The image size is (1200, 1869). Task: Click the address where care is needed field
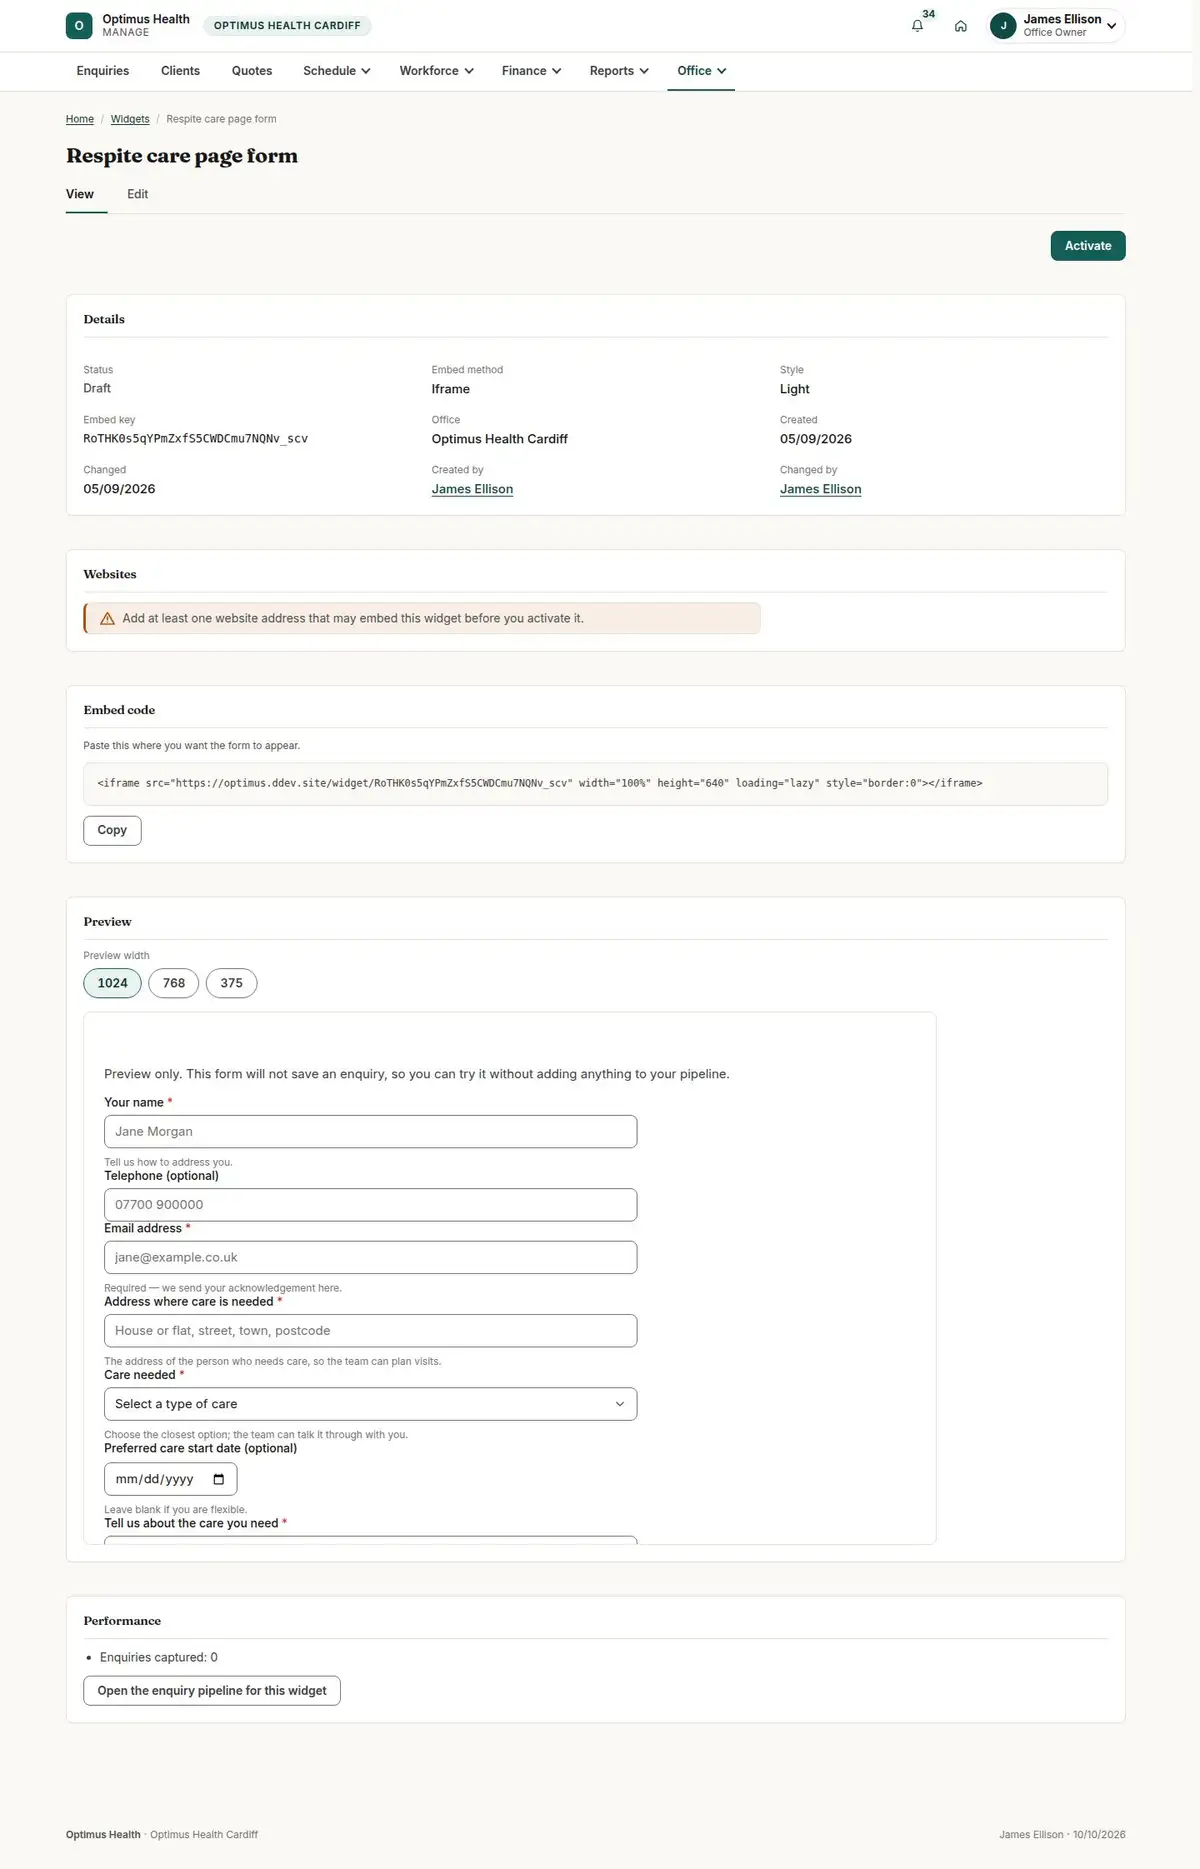370,1331
